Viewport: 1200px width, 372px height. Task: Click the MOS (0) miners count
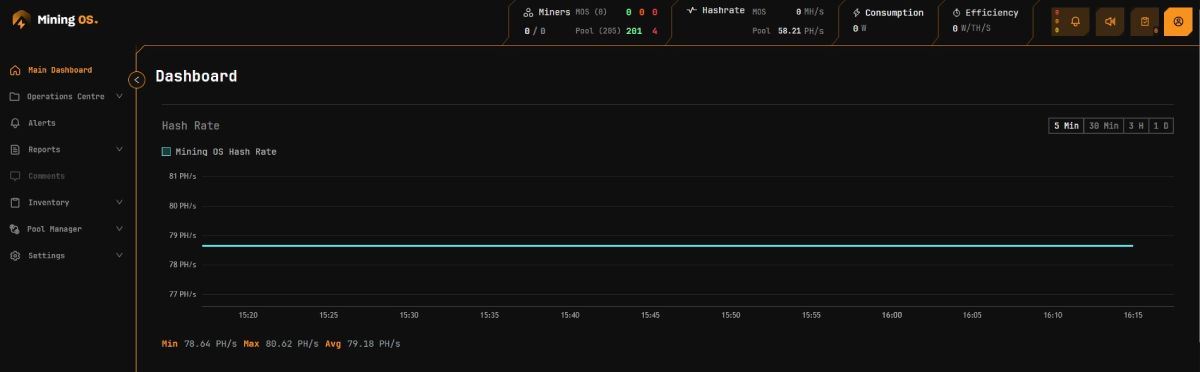pos(592,12)
